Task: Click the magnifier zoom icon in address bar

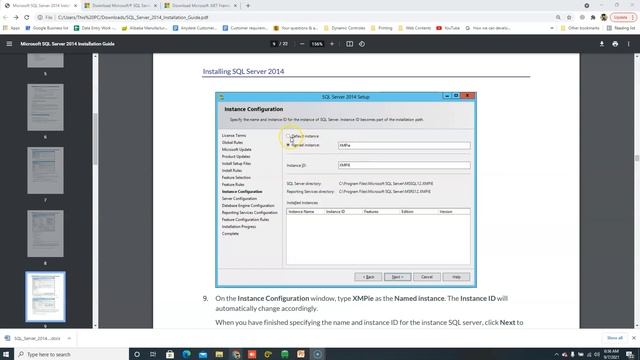Action: click(558, 18)
